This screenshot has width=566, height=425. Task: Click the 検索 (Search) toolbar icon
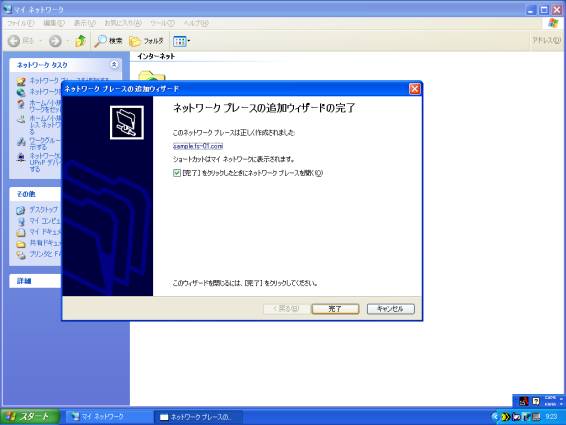coord(108,41)
